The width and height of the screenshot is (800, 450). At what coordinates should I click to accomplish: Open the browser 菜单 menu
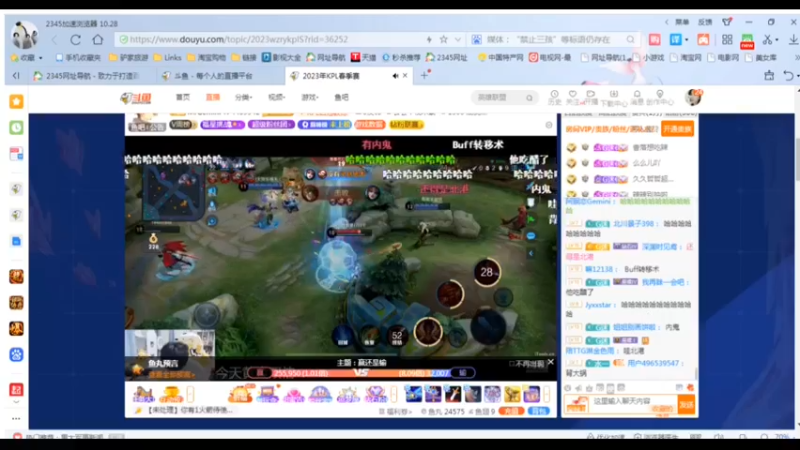click(682, 22)
